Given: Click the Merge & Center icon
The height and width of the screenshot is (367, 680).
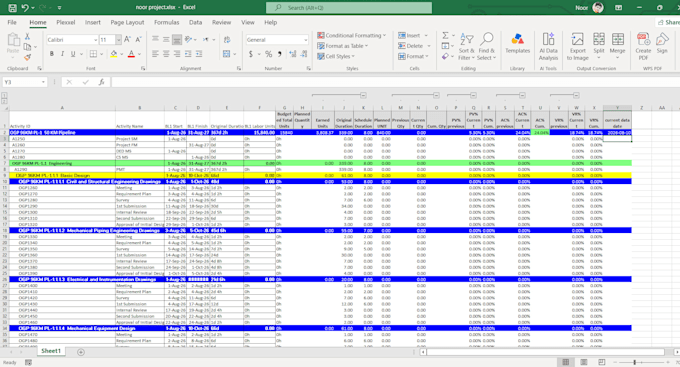Looking at the screenshot, I should 226,54.
